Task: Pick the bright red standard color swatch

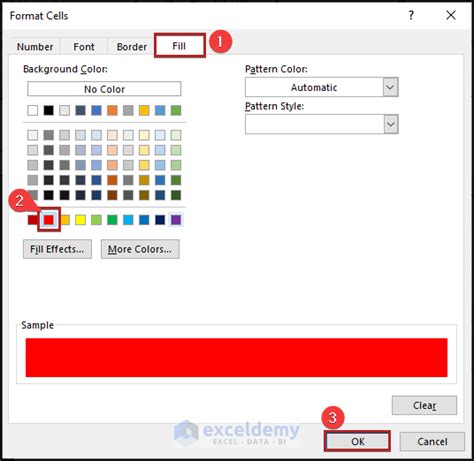Action: point(49,220)
